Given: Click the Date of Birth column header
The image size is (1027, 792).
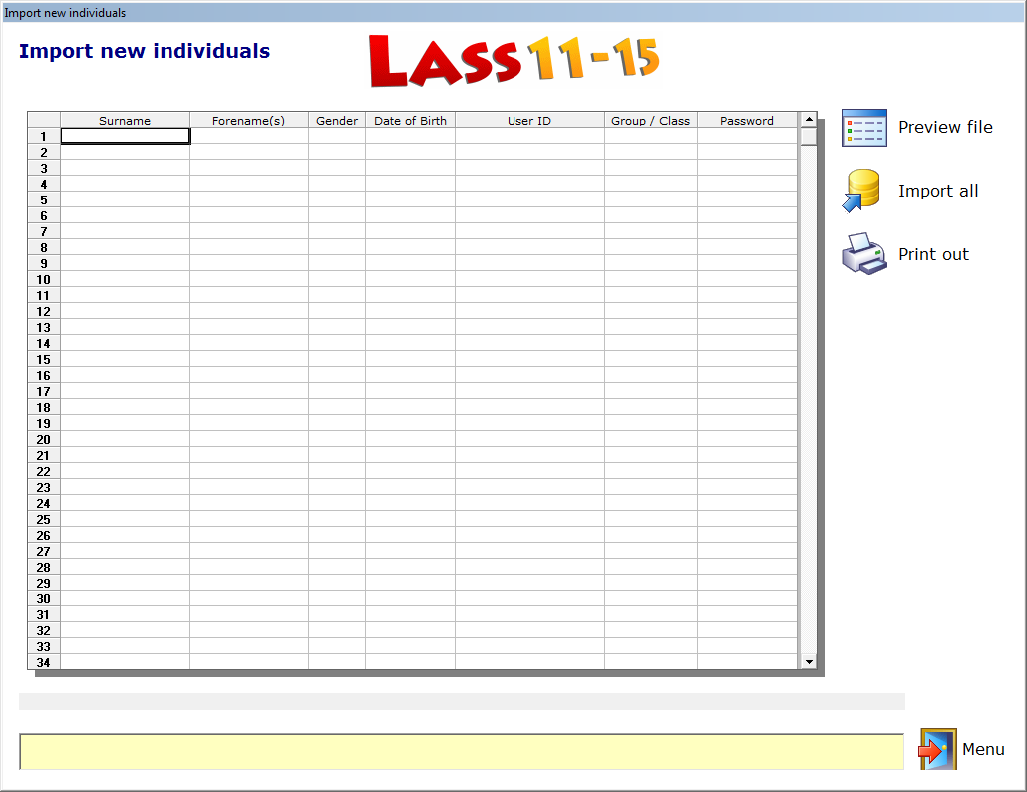Looking at the screenshot, I should point(410,121).
